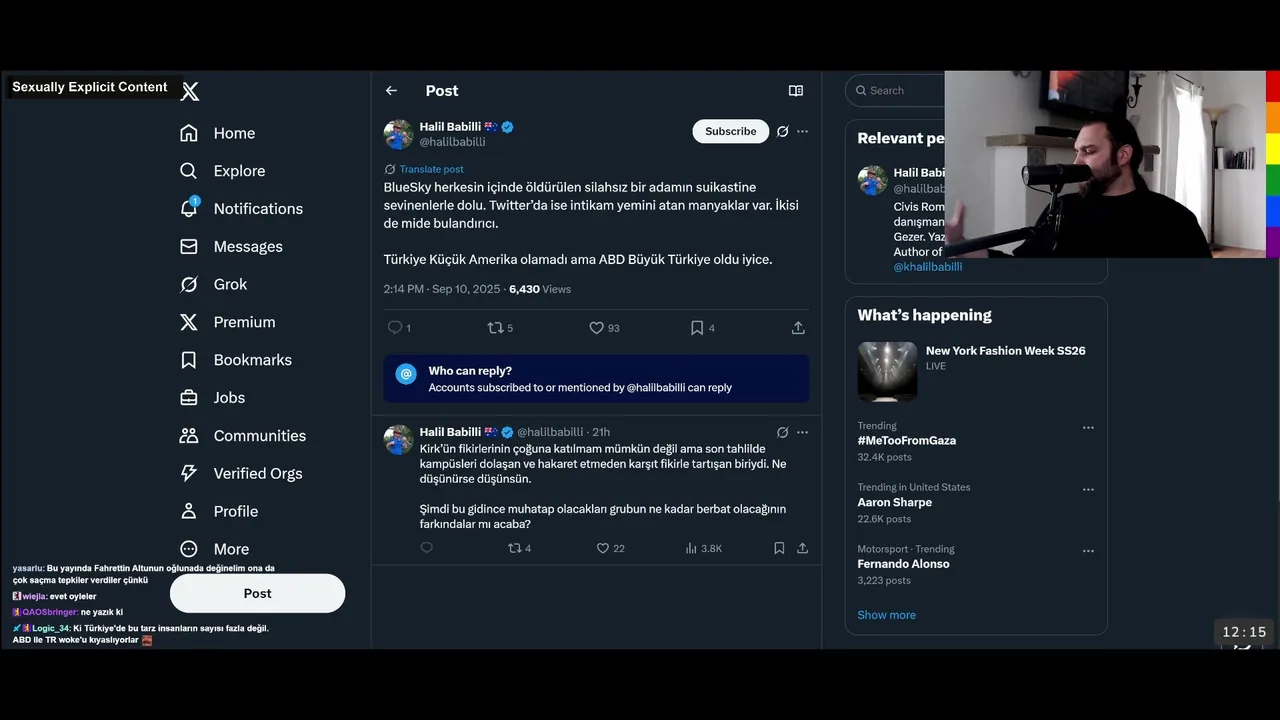Click the Who can reply info banner

click(x=596, y=379)
